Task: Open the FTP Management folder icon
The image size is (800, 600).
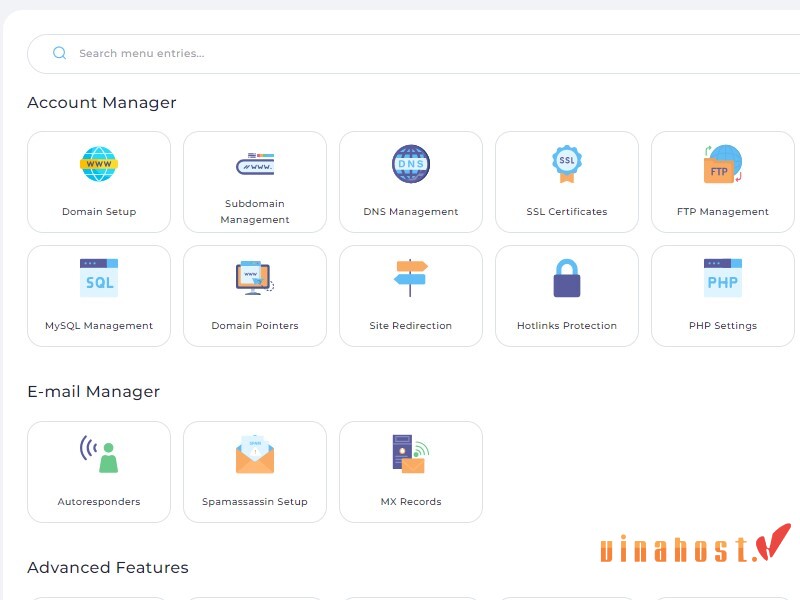Action: 723,164
